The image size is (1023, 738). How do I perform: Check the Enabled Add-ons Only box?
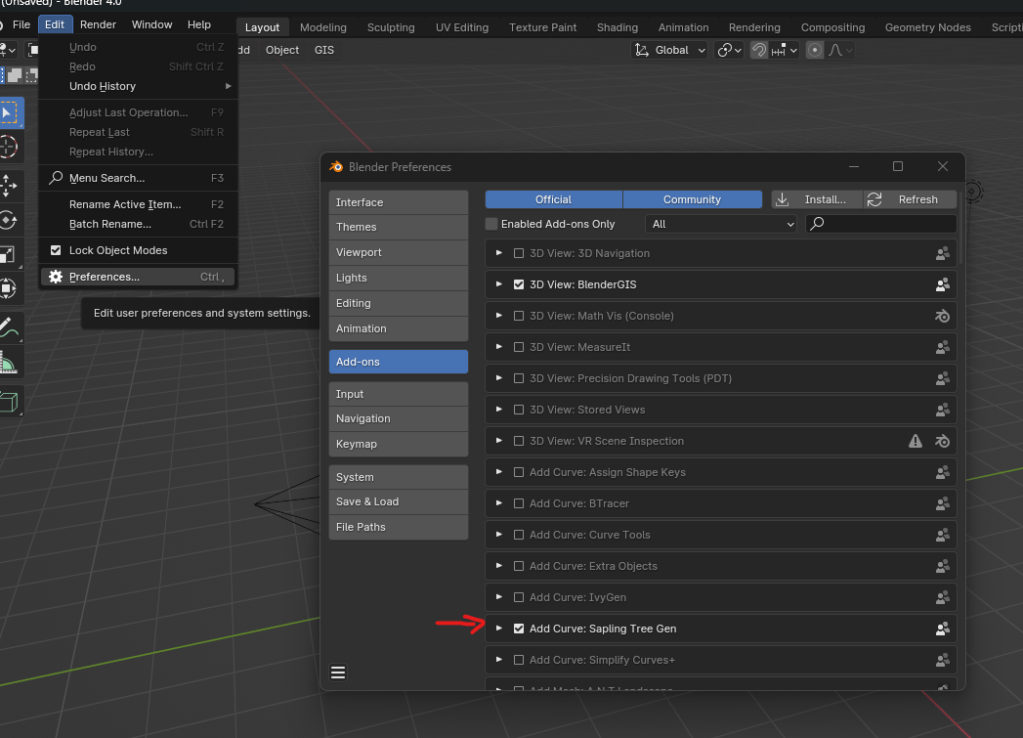tap(491, 225)
